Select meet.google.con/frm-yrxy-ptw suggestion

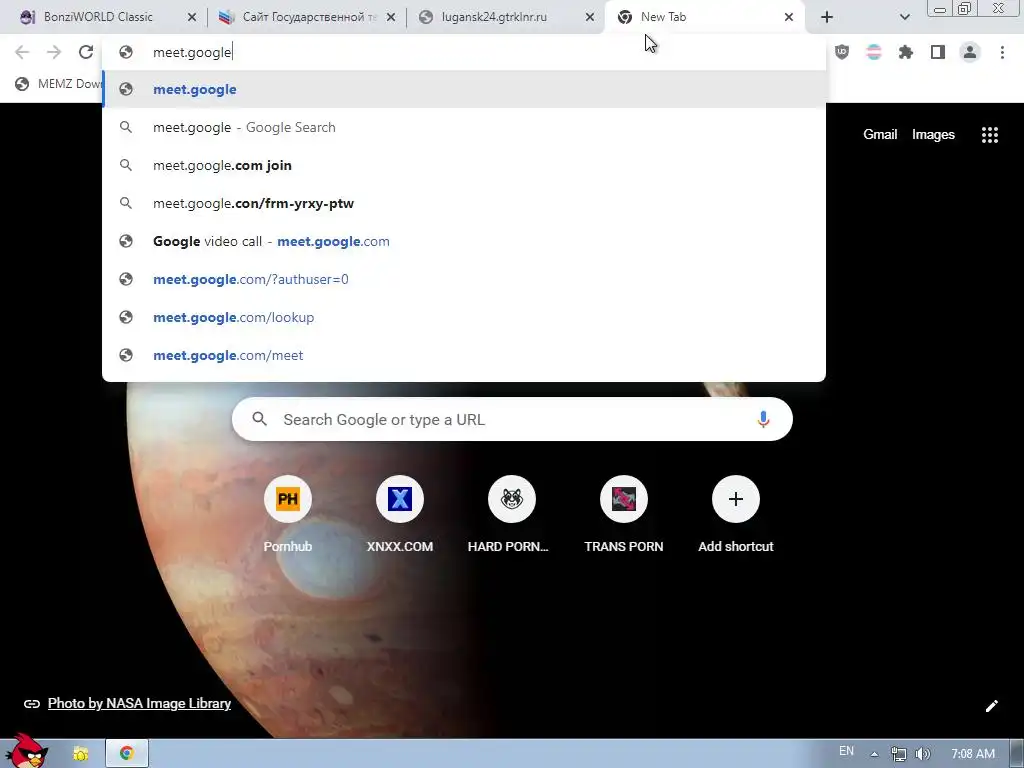(464, 203)
